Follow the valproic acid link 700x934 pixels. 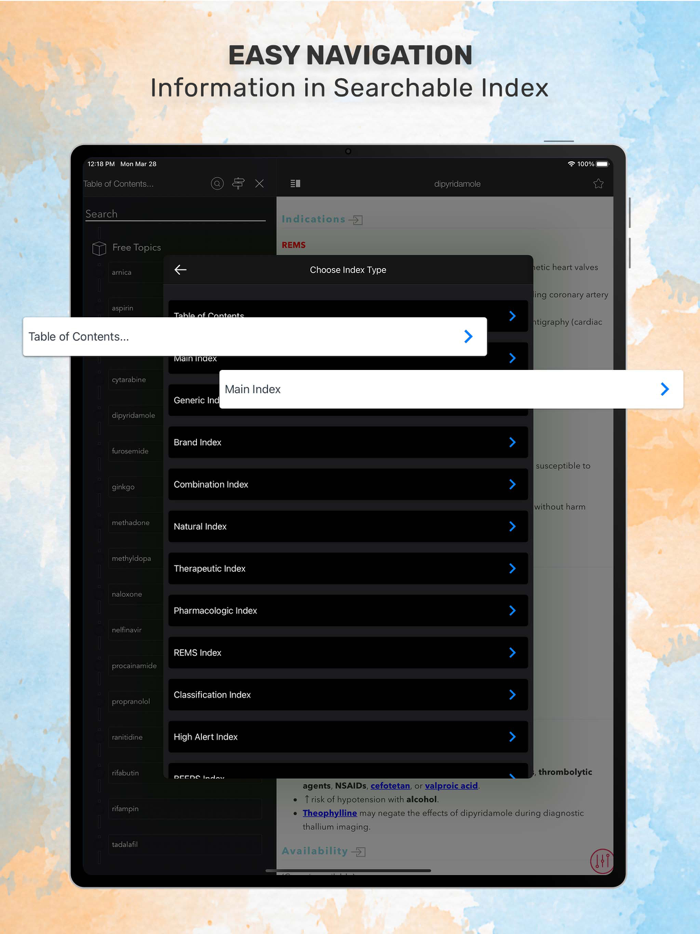(x=451, y=786)
